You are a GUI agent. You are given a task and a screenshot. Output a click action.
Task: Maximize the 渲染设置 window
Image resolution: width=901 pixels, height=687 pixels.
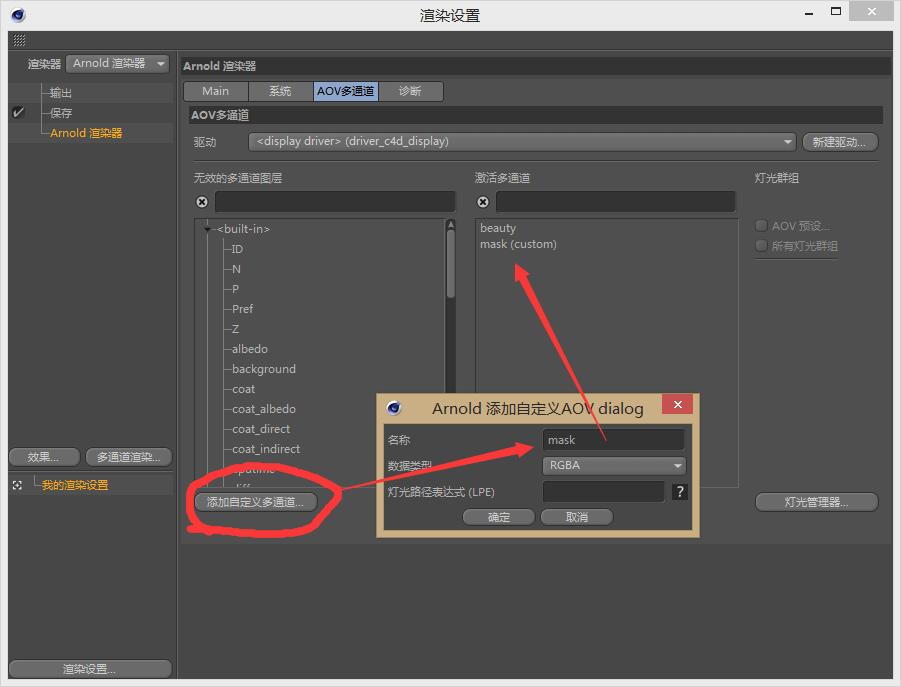836,11
